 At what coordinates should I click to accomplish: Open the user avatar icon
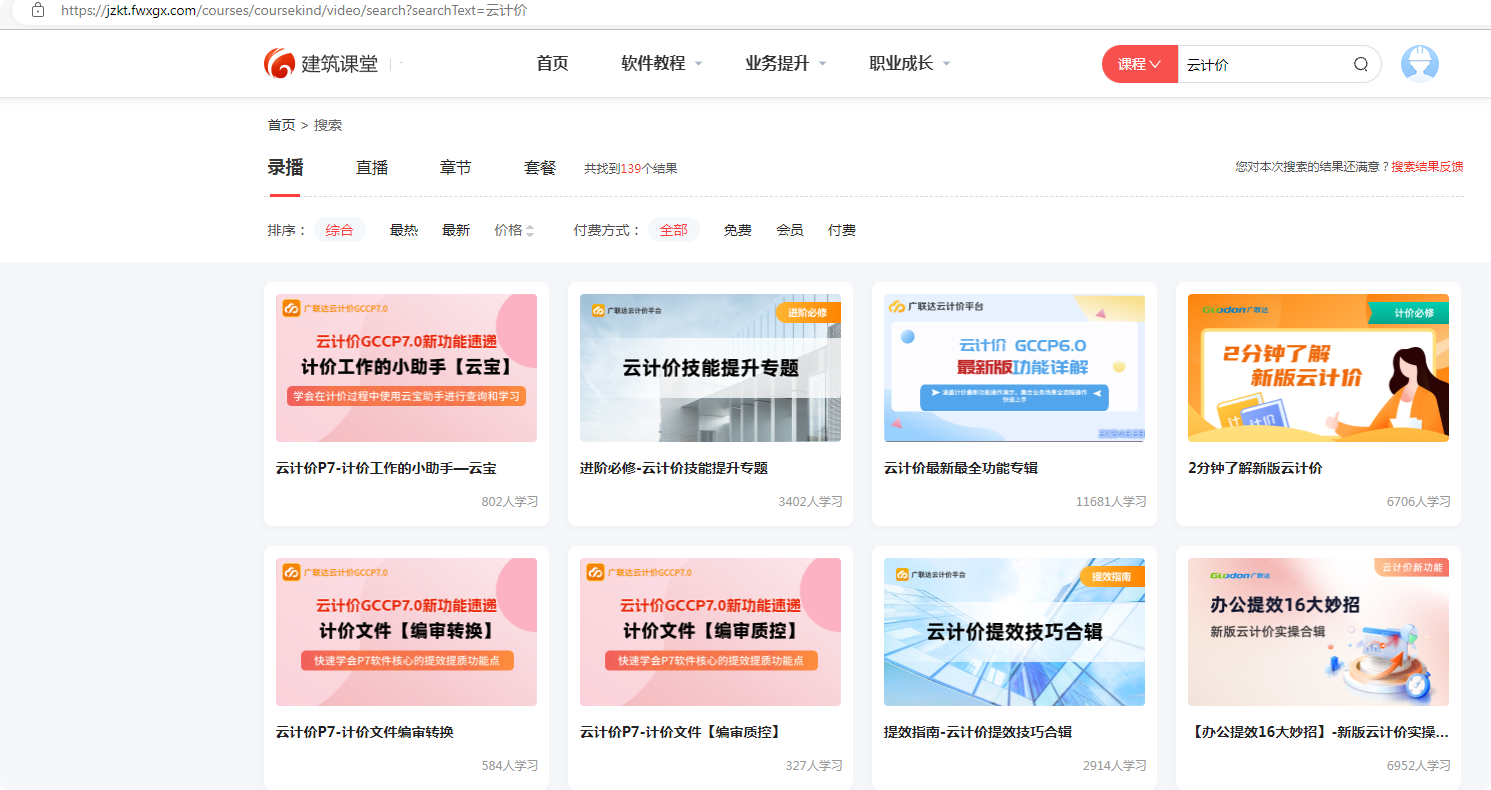pyautogui.click(x=1420, y=64)
